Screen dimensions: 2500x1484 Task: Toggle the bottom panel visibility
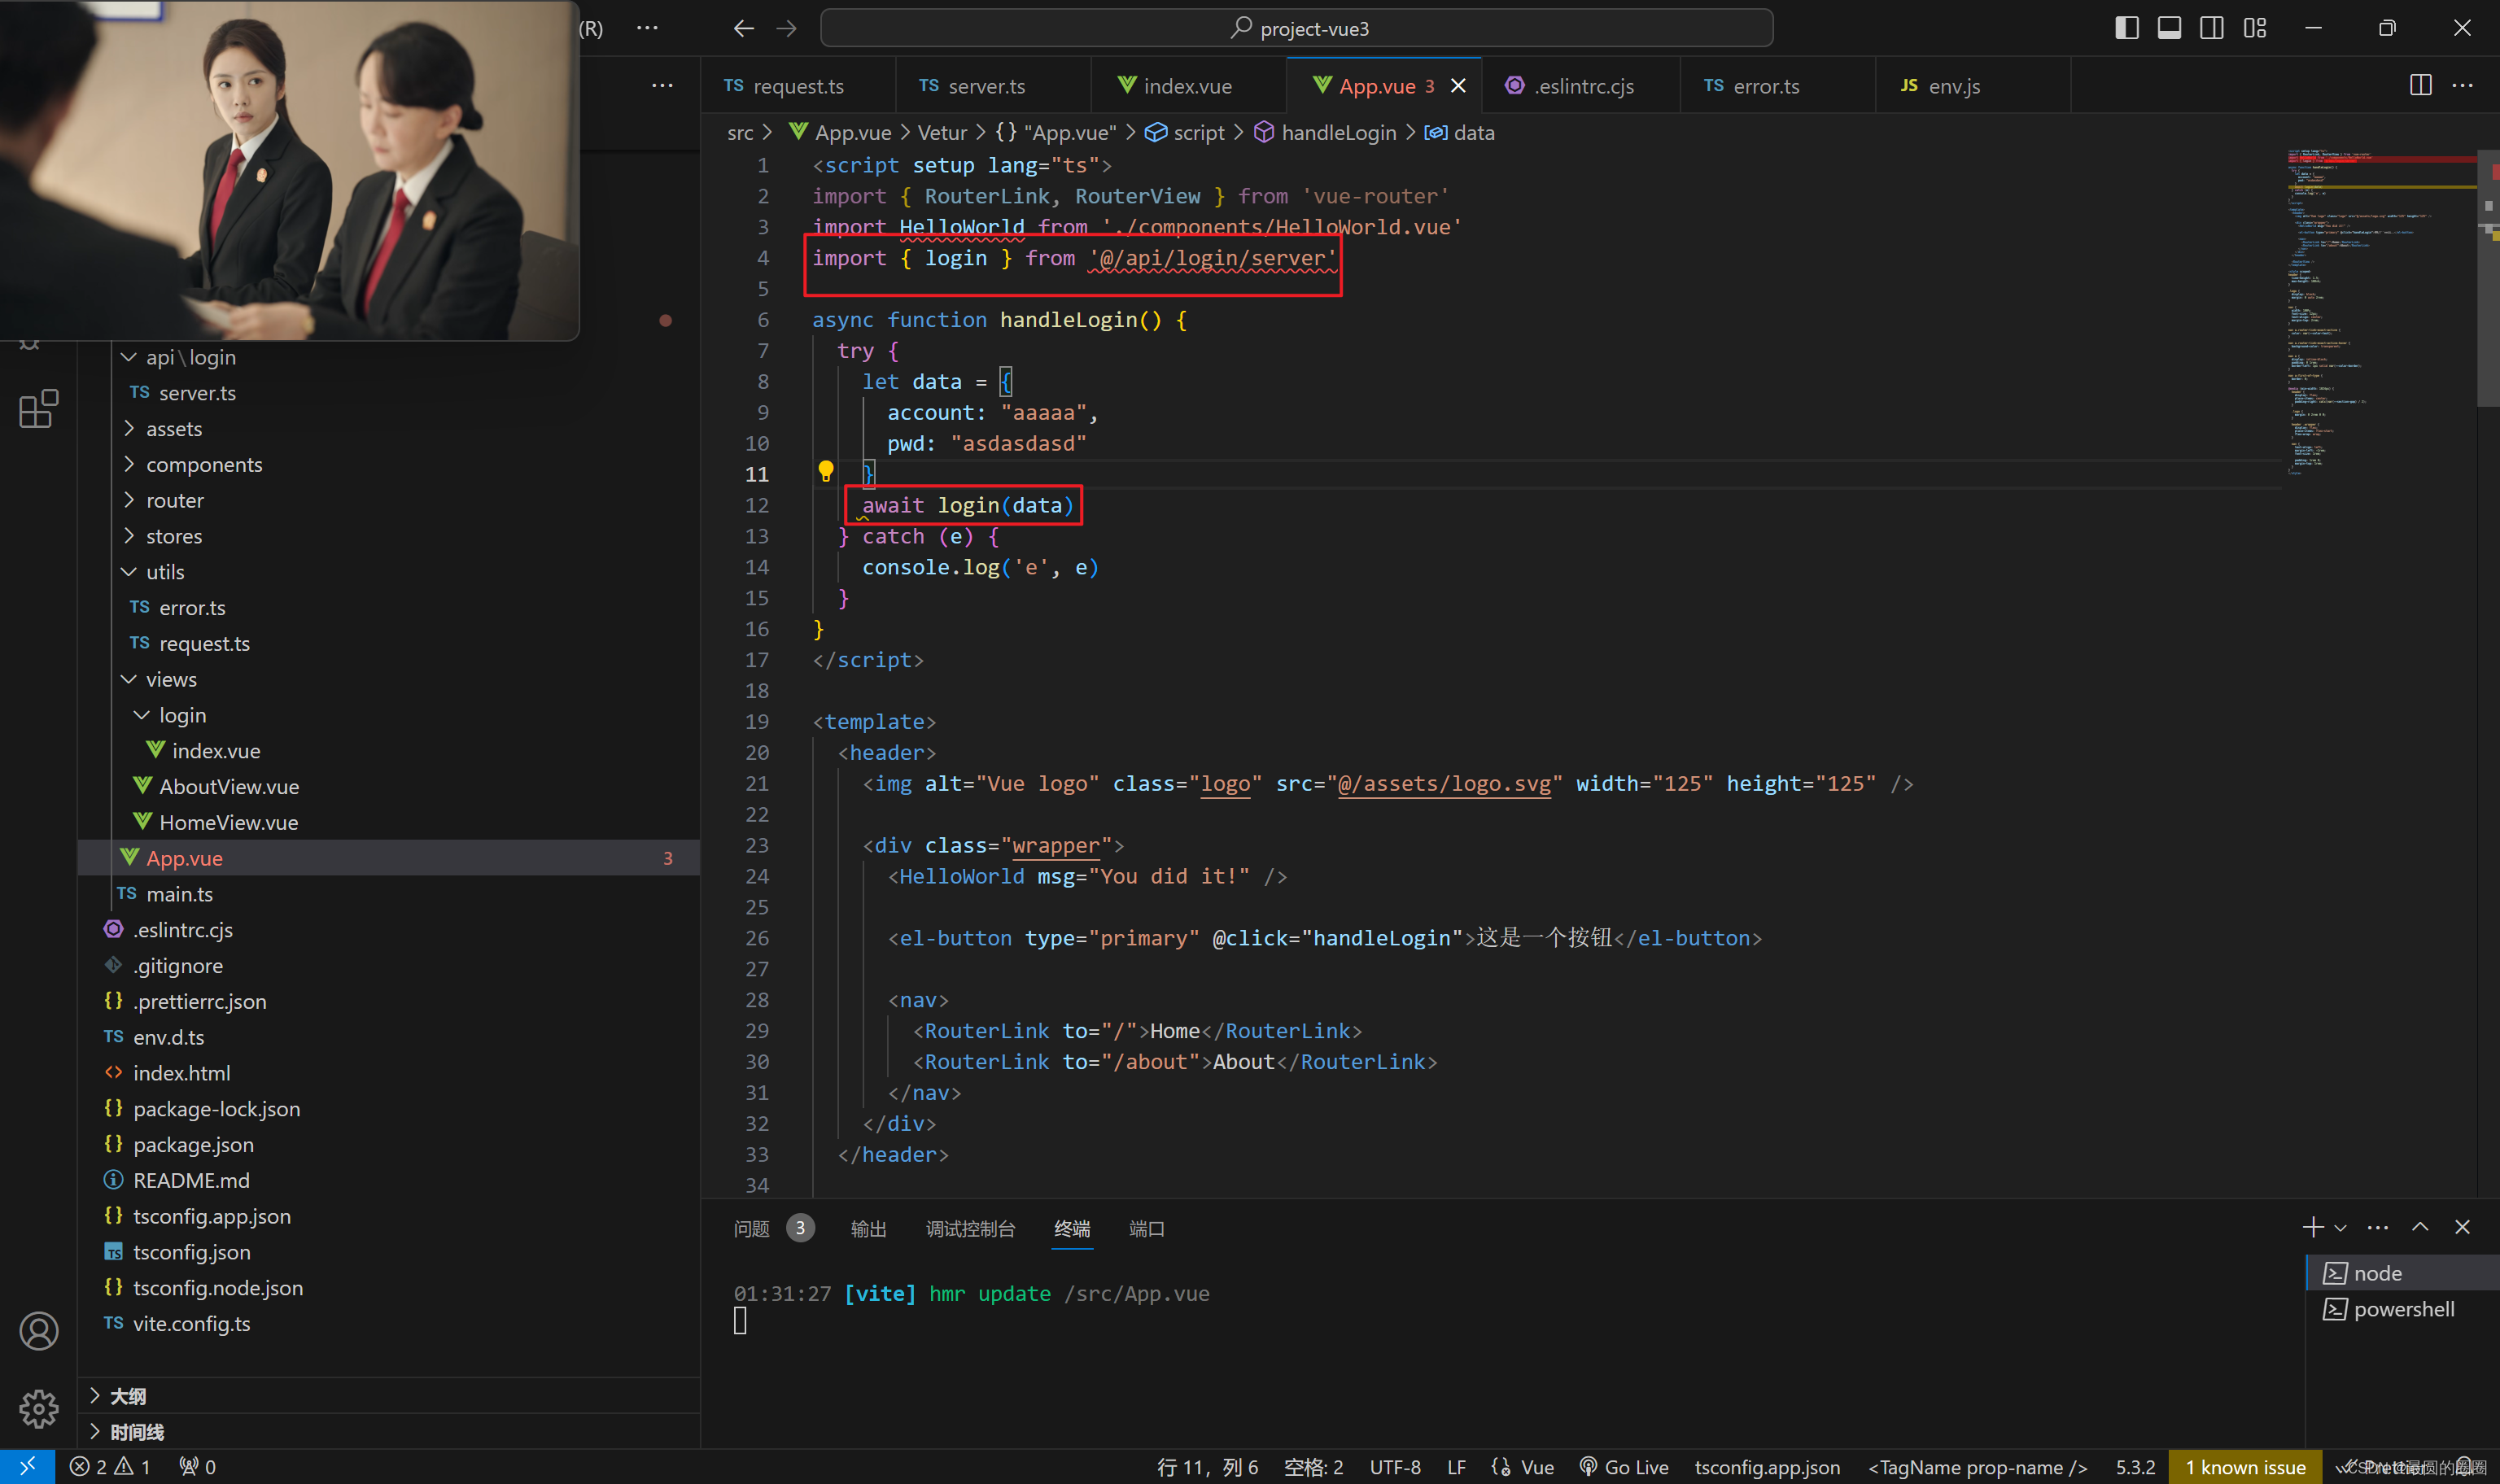[2169, 28]
